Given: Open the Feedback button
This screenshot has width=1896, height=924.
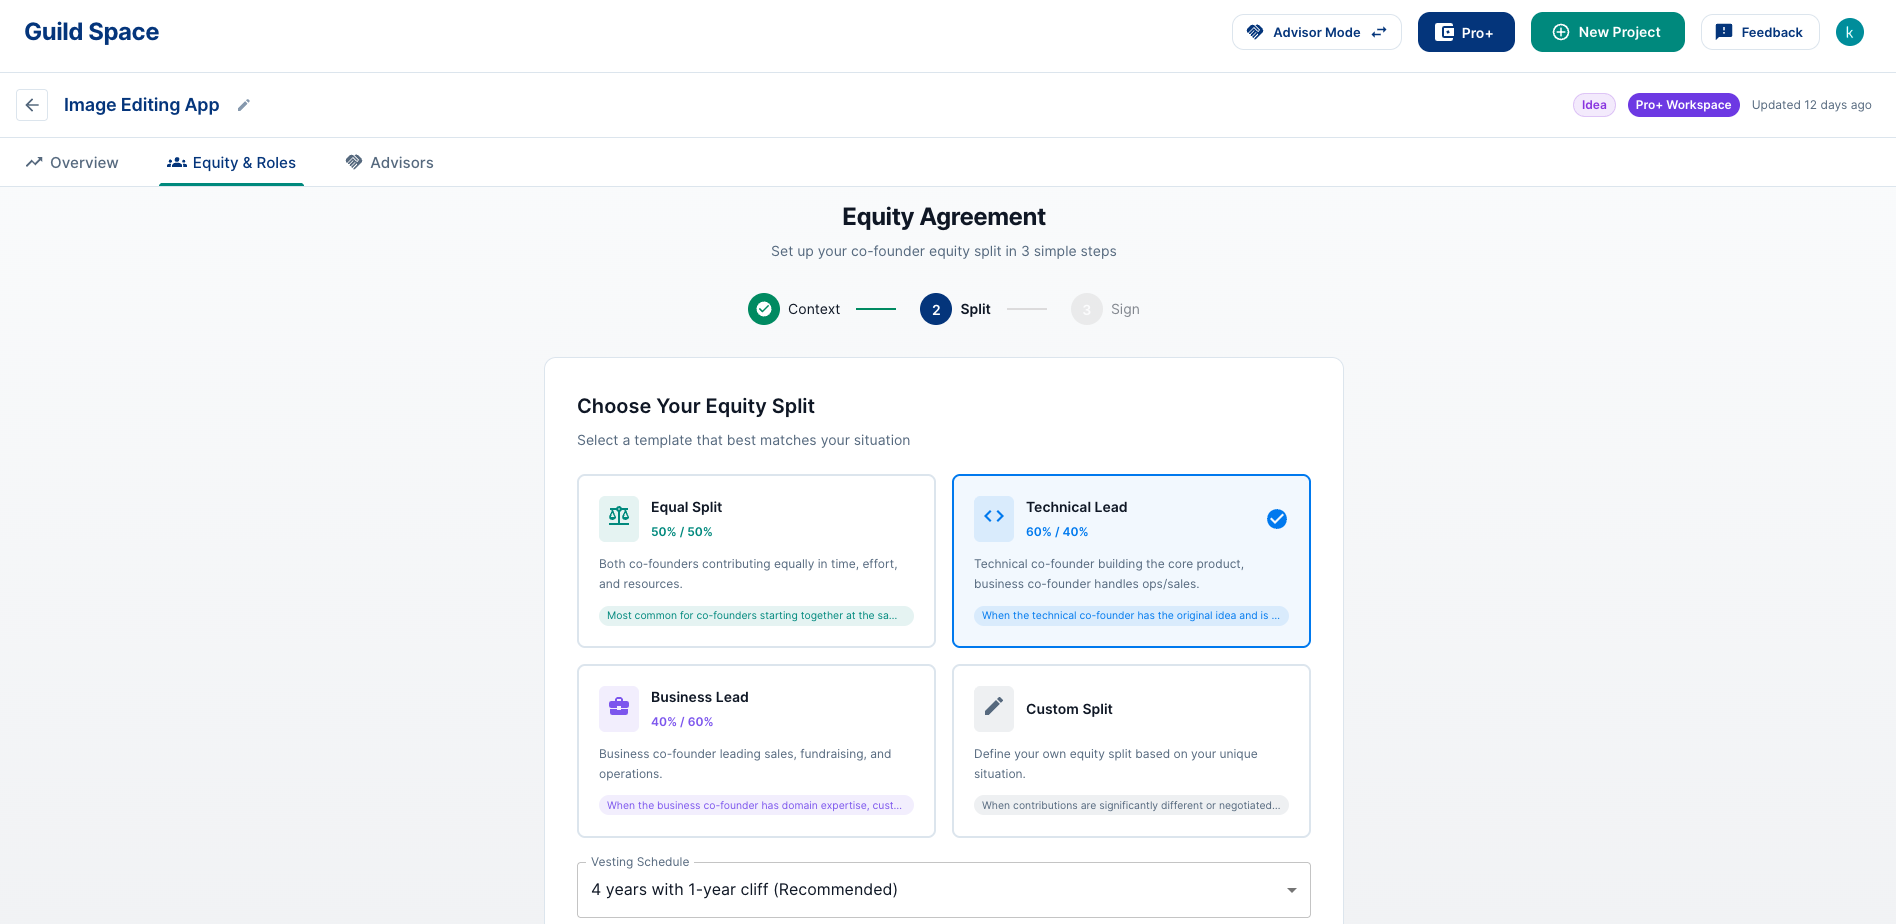Looking at the screenshot, I should 1759,32.
